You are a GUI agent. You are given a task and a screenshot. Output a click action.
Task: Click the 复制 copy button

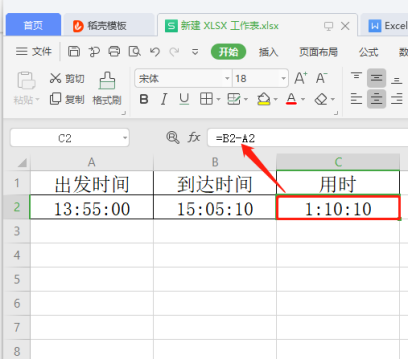click(67, 99)
